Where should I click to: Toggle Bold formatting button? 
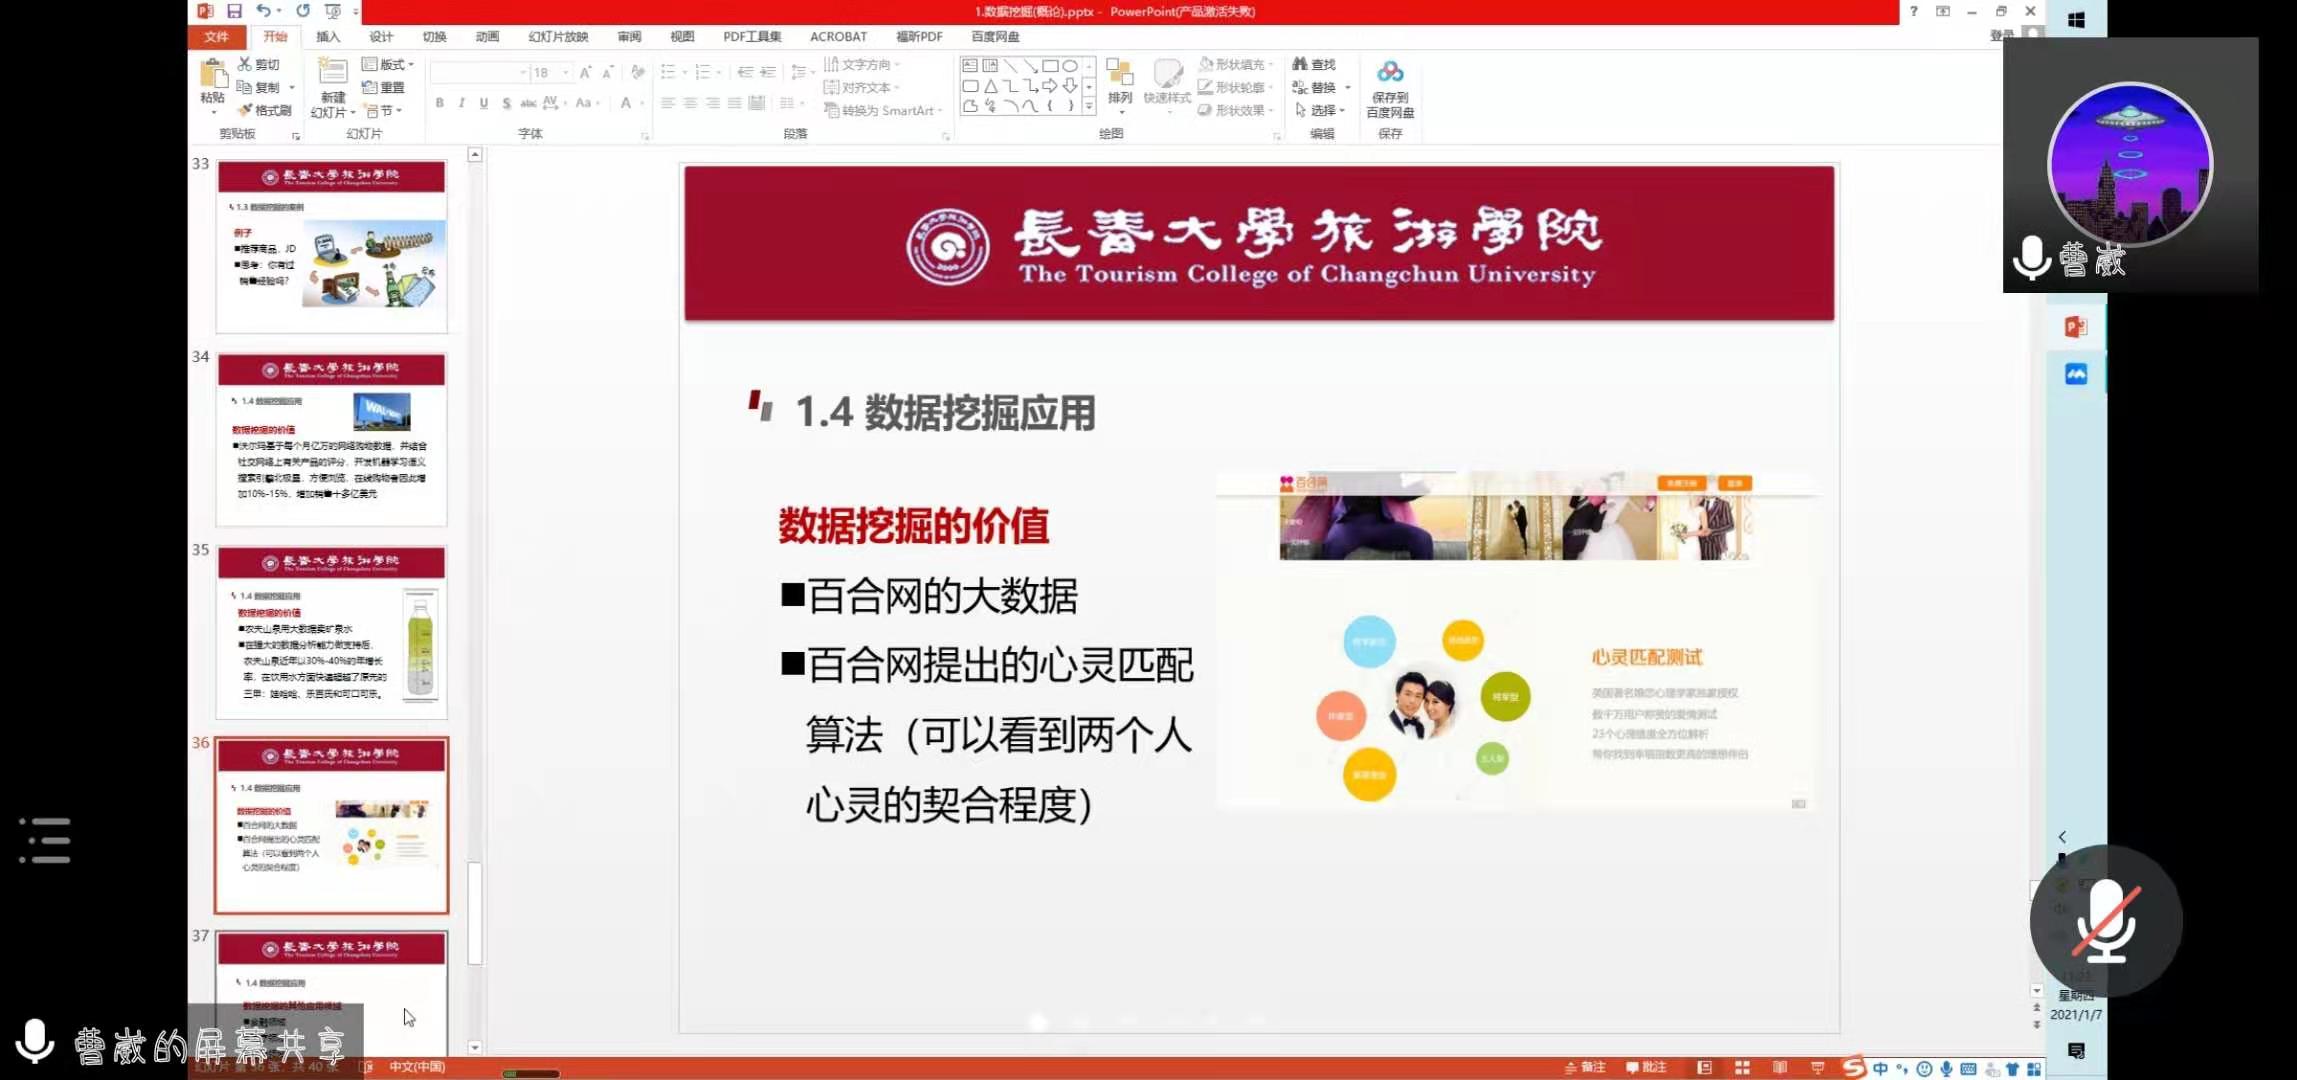(439, 103)
